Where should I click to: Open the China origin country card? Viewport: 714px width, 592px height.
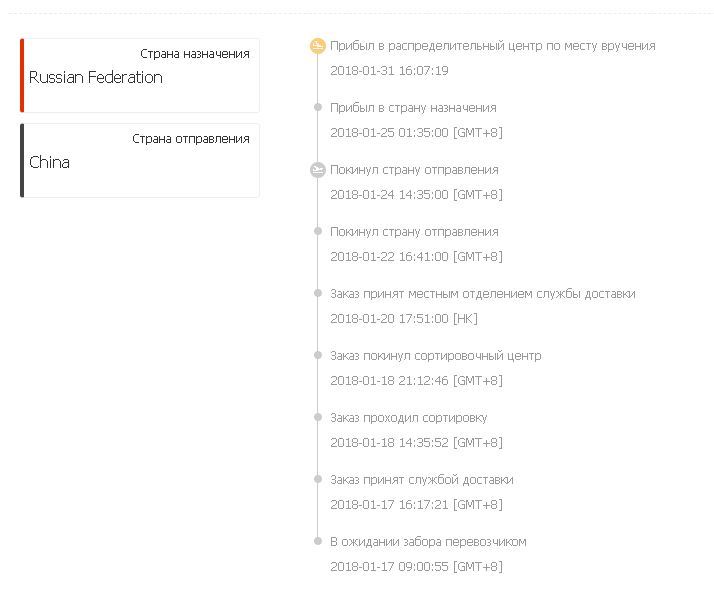(x=140, y=160)
